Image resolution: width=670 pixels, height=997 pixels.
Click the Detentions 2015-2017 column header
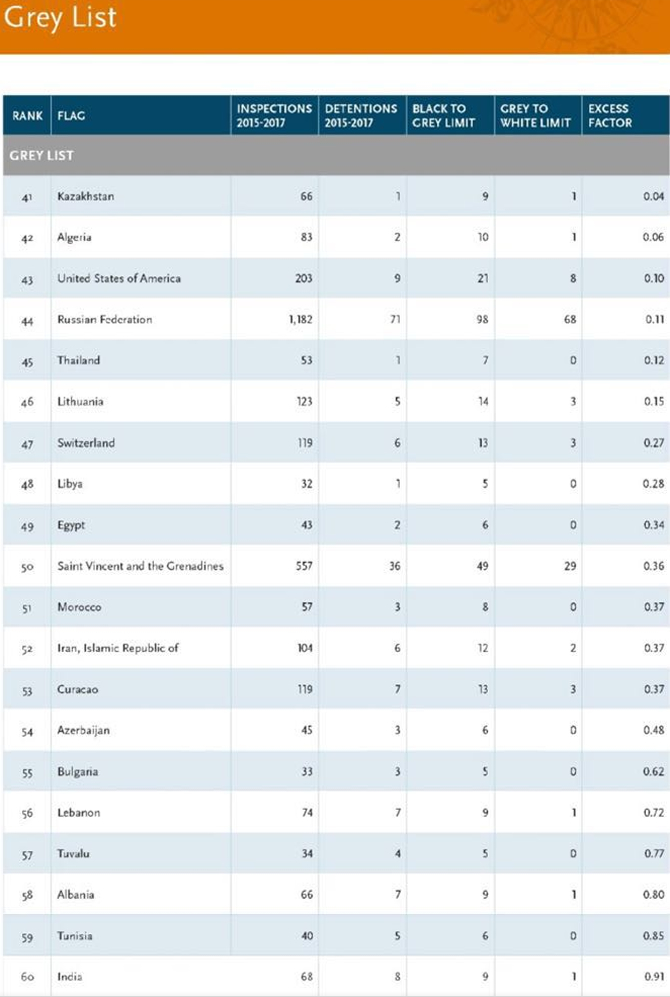coord(360,116)
